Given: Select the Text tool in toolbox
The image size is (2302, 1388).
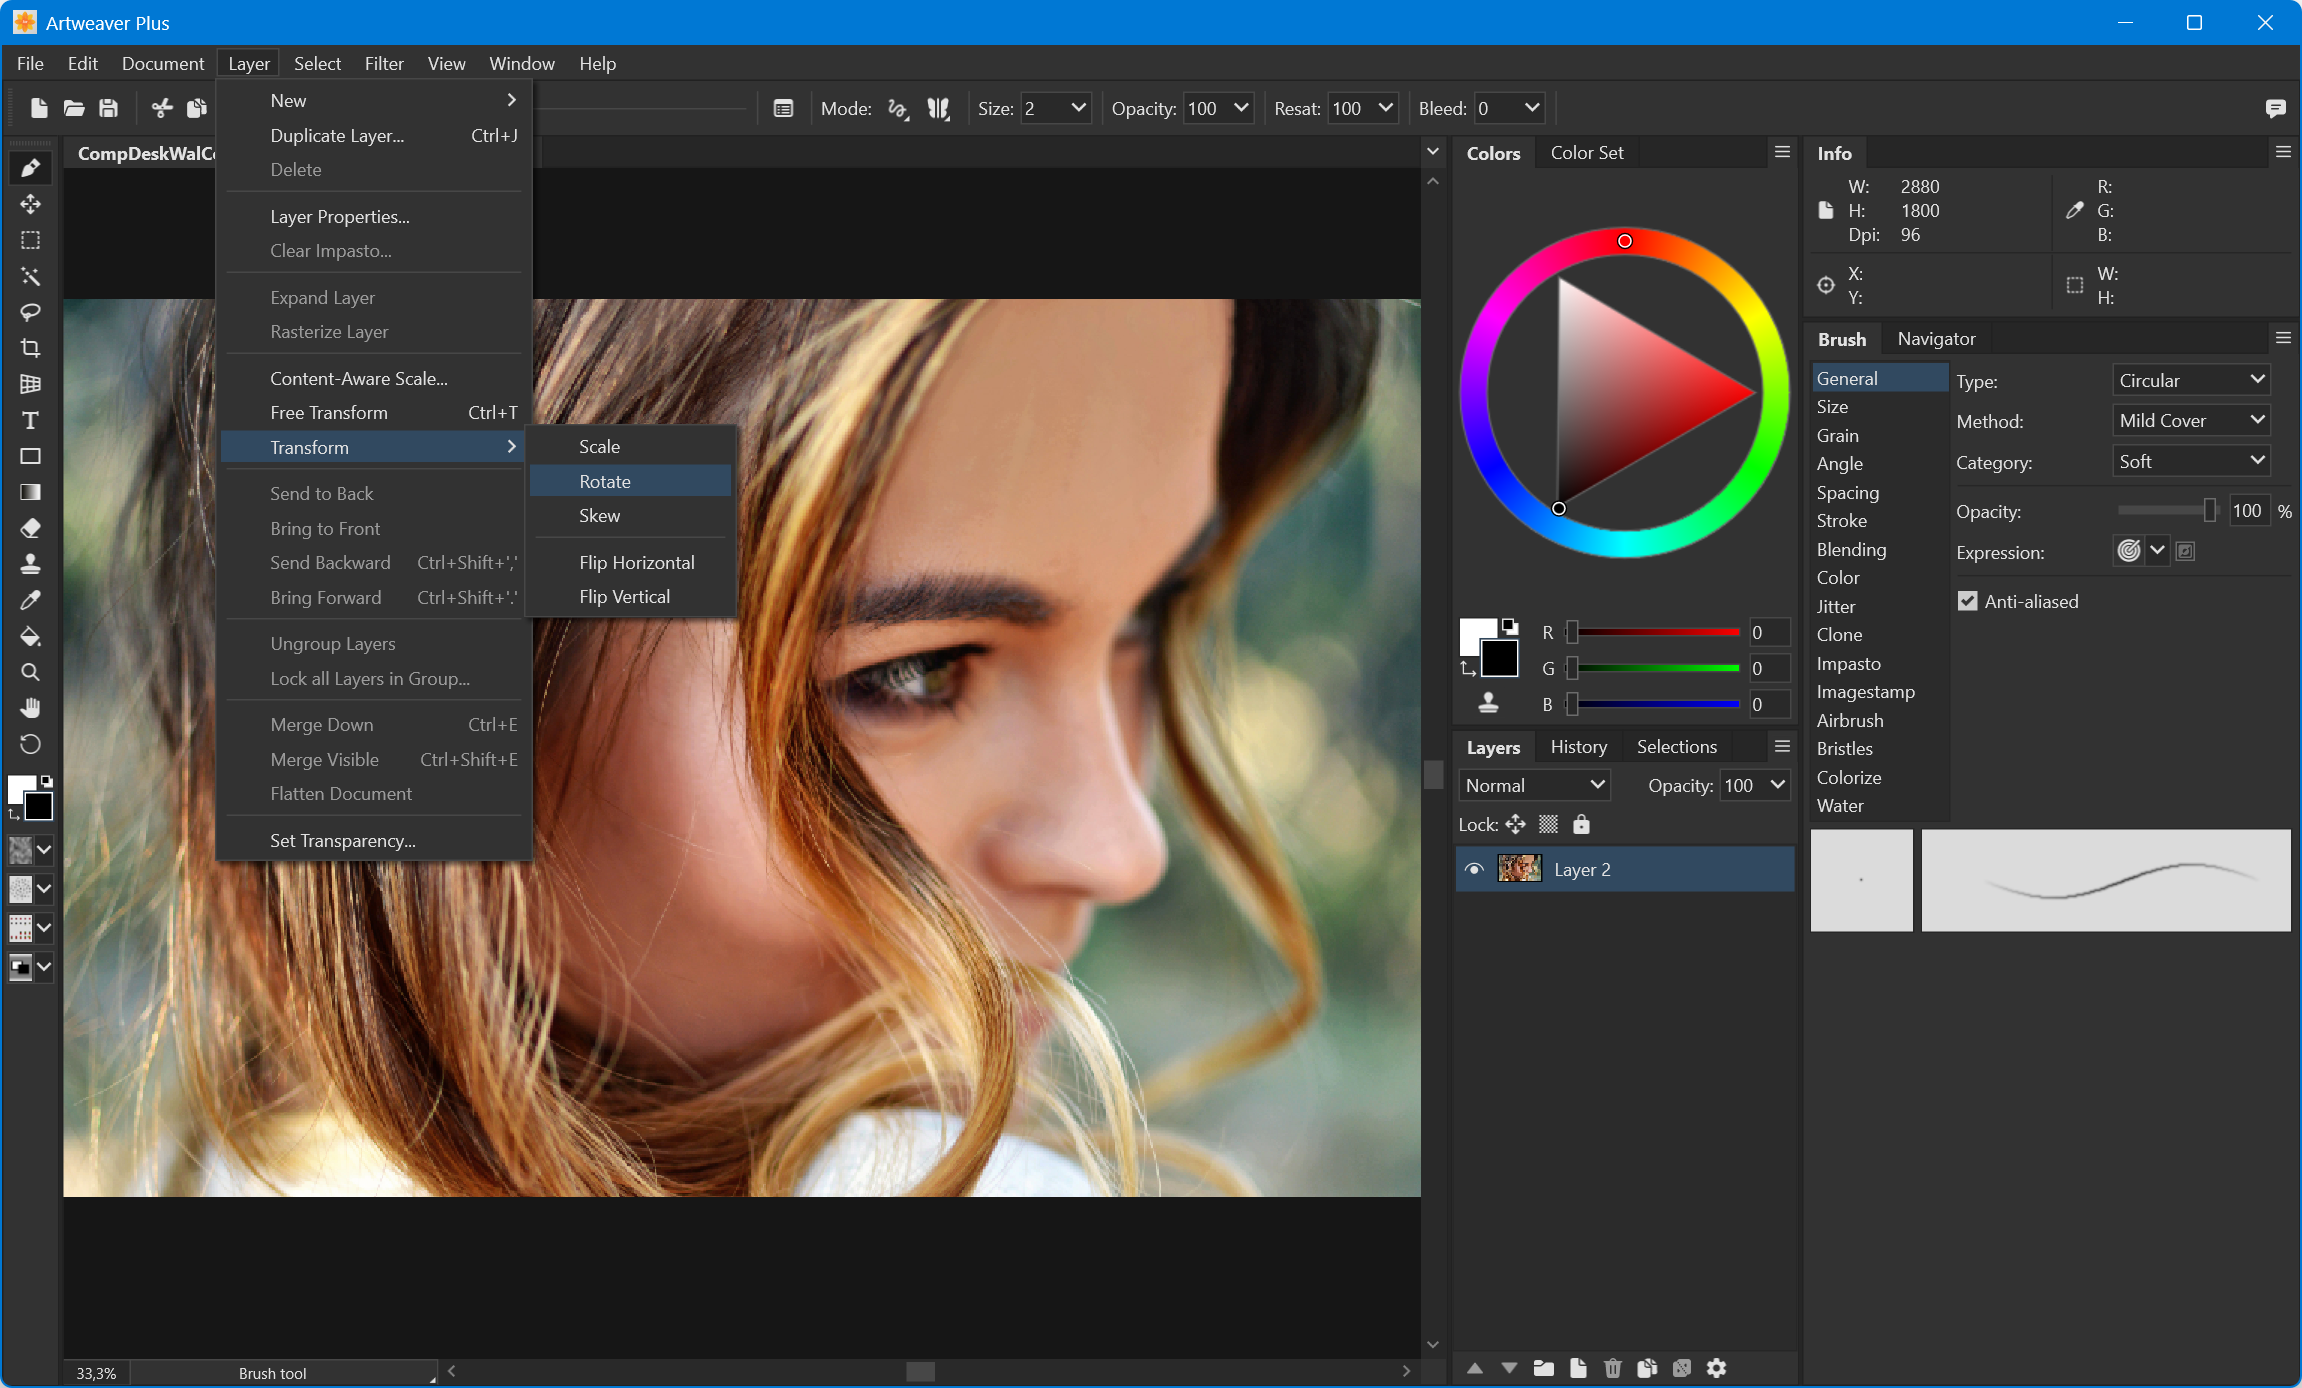Looking at the screenshot, I should pos(30,420).
